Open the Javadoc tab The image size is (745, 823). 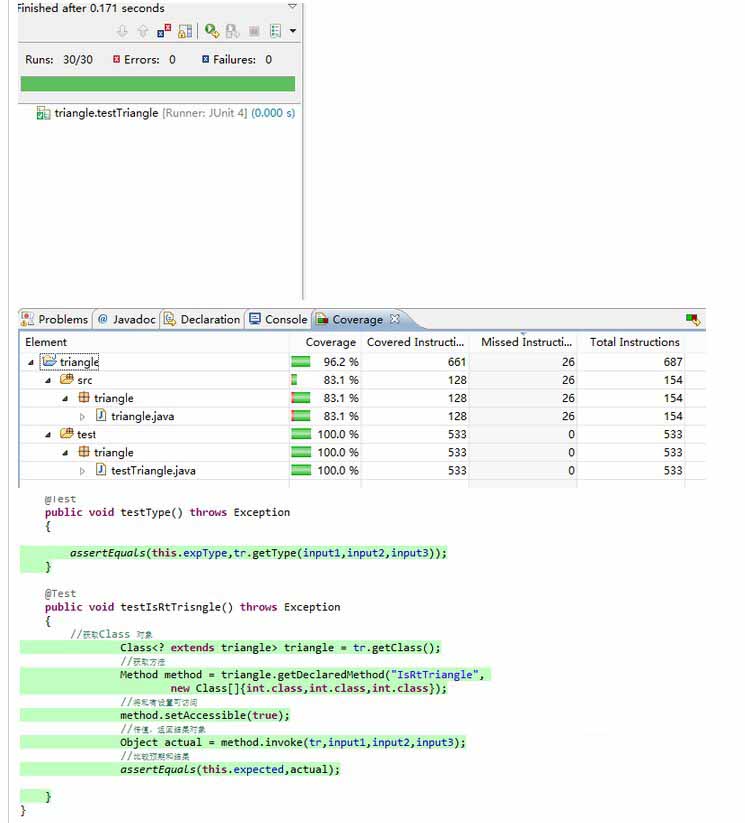(125, 319)
